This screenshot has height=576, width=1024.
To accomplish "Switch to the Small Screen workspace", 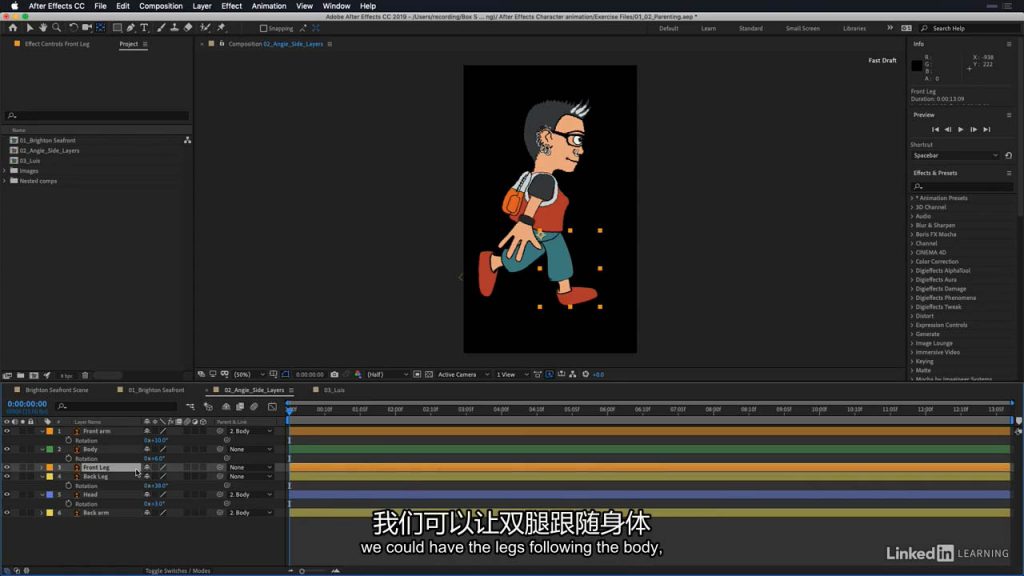I will click(x=803, y=29).
